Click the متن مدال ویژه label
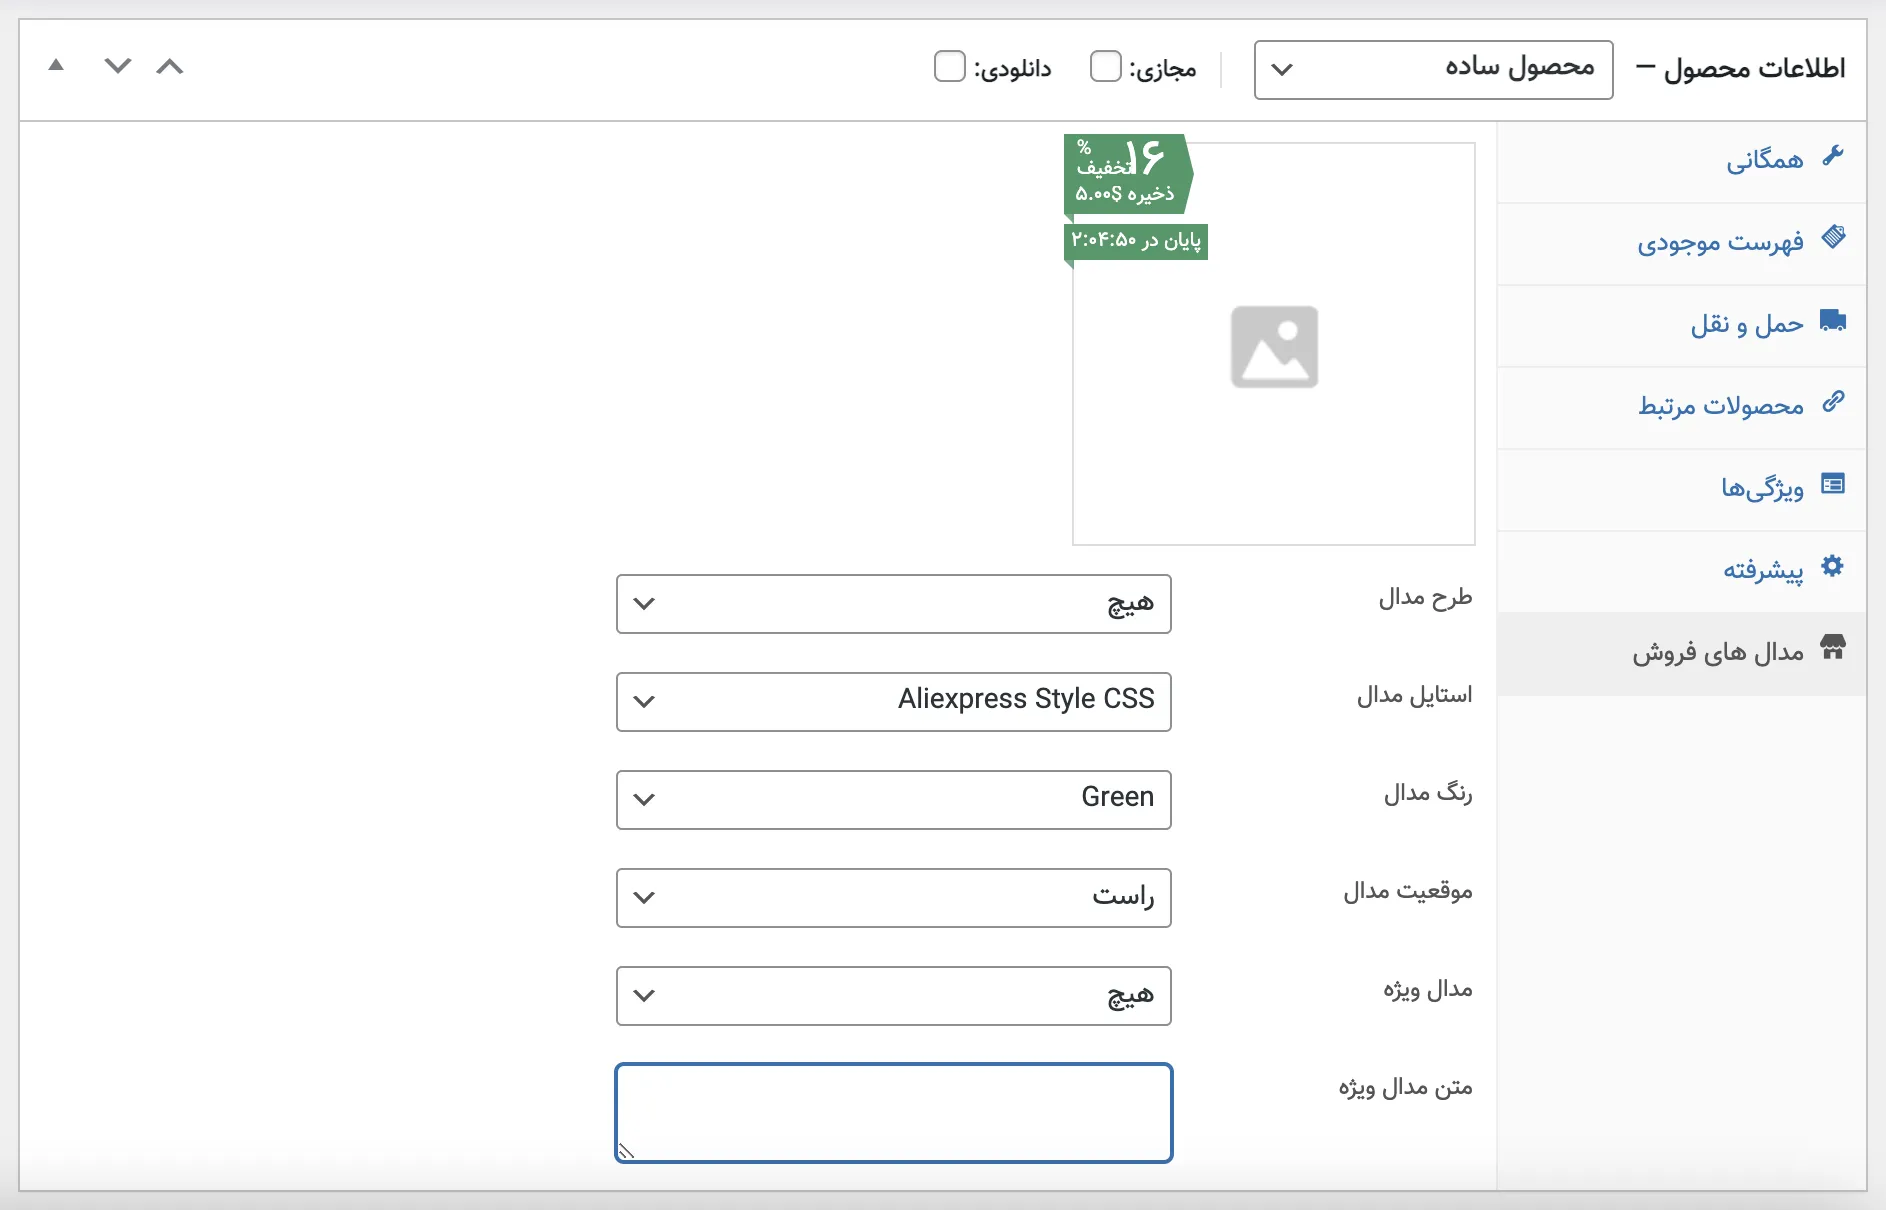This screenshot has height=1210, width=1886. 1405,1087
